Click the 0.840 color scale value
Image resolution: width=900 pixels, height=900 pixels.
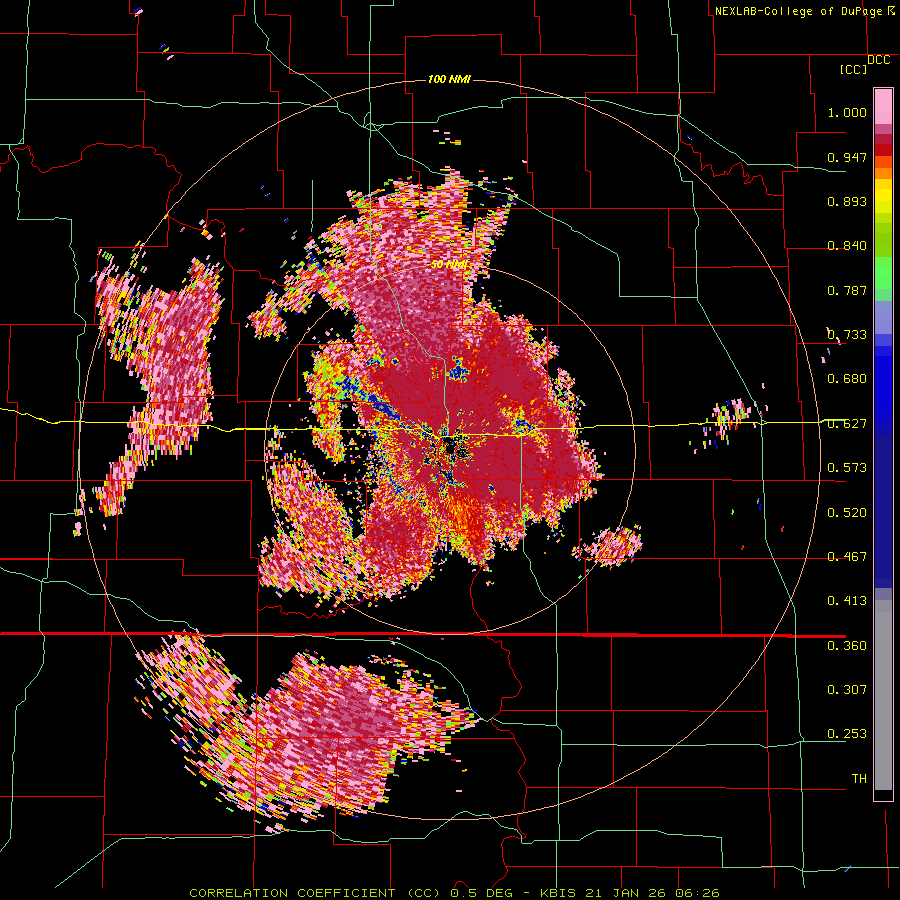pyautogui.click(x=847, y=246)
